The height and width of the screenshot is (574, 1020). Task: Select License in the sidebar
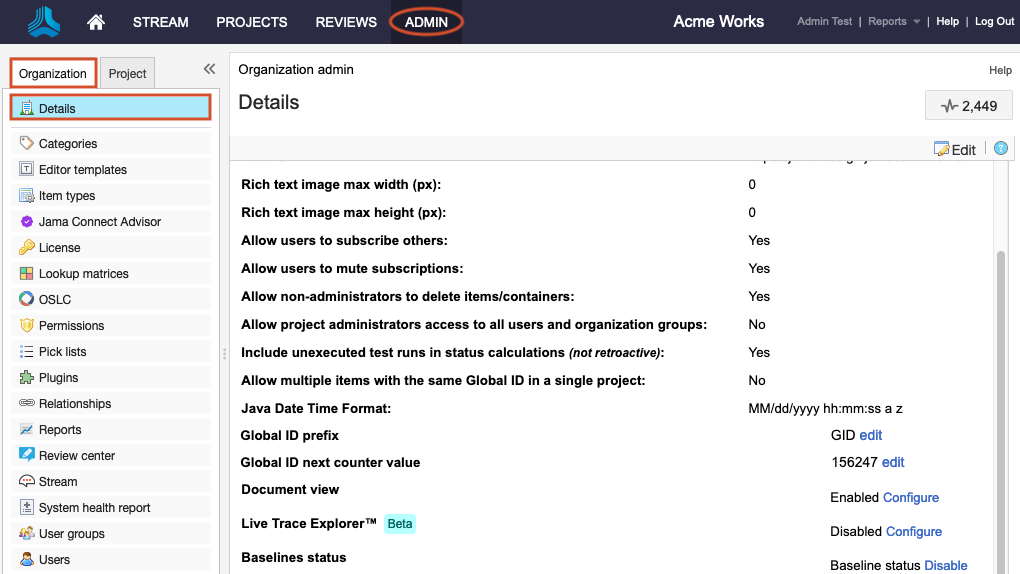(111, 247)
